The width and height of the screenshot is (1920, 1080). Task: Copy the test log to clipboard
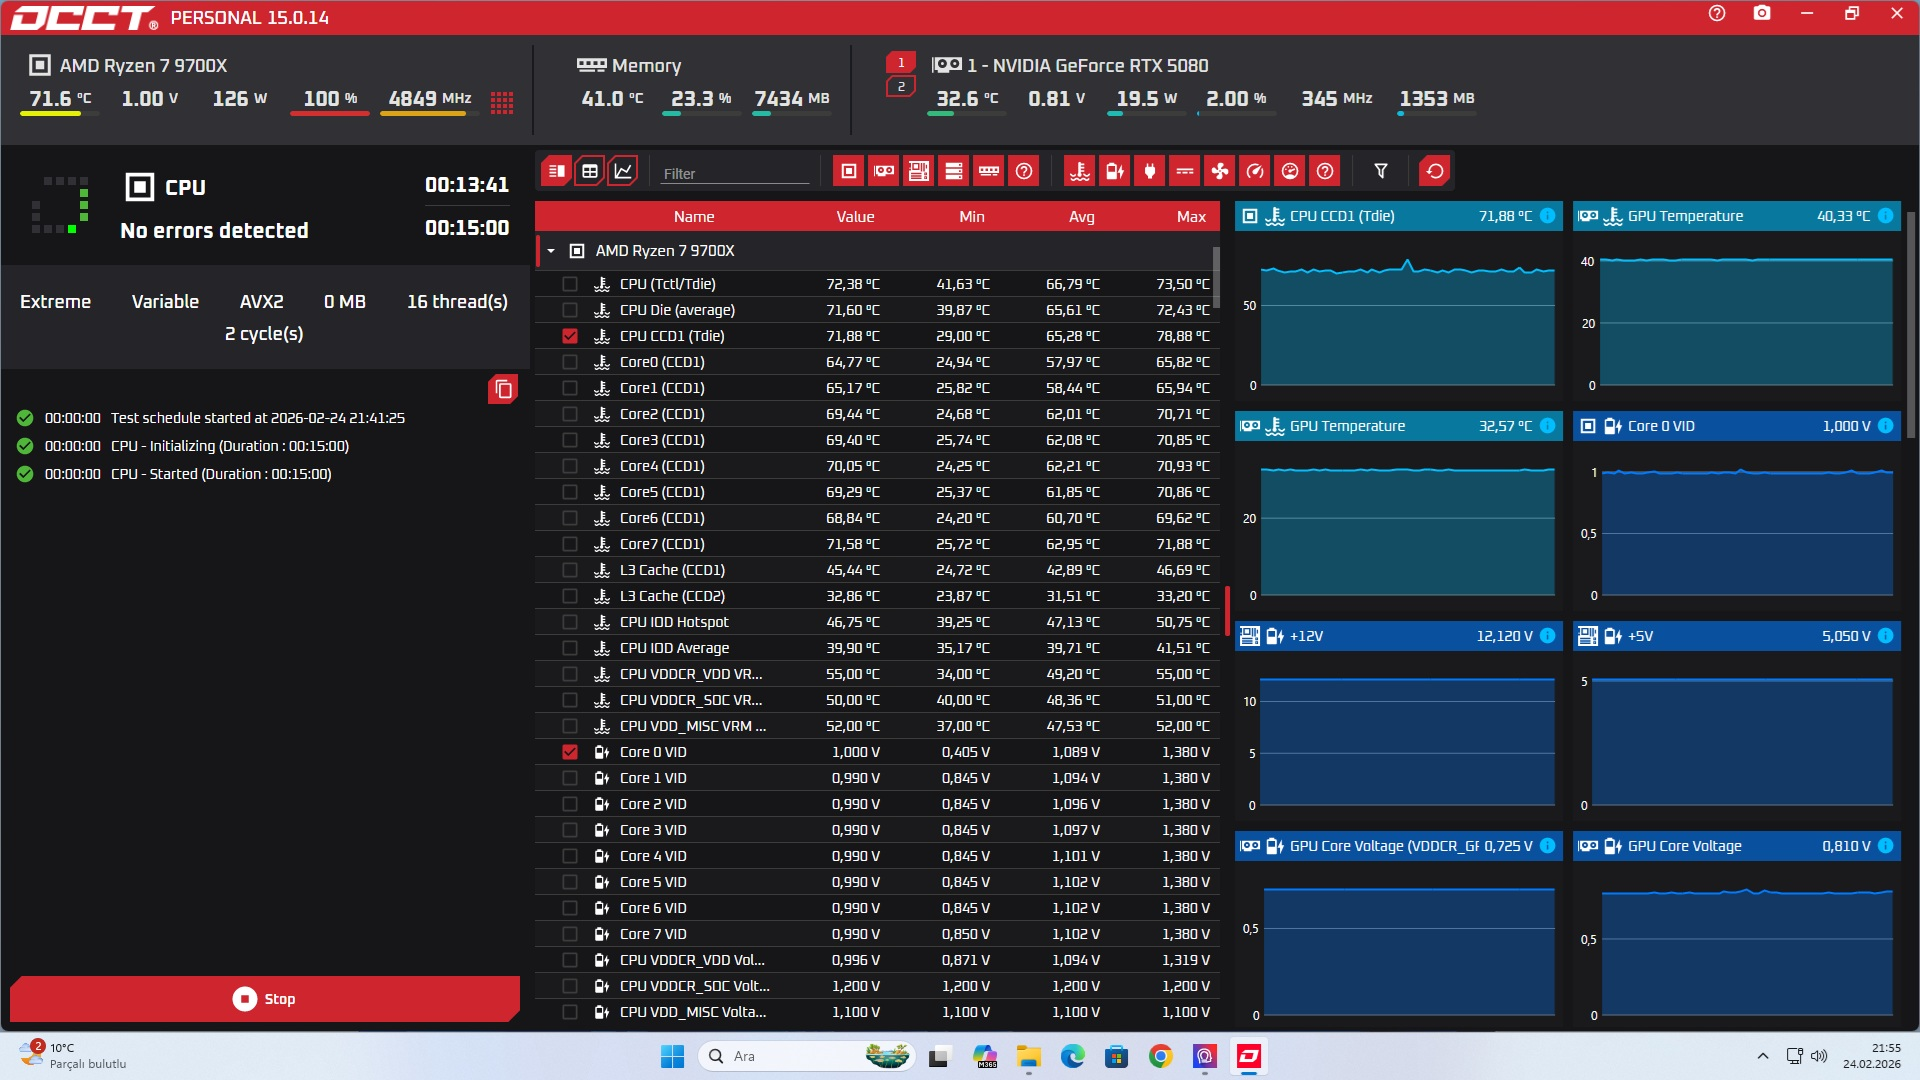pos(503,389)
